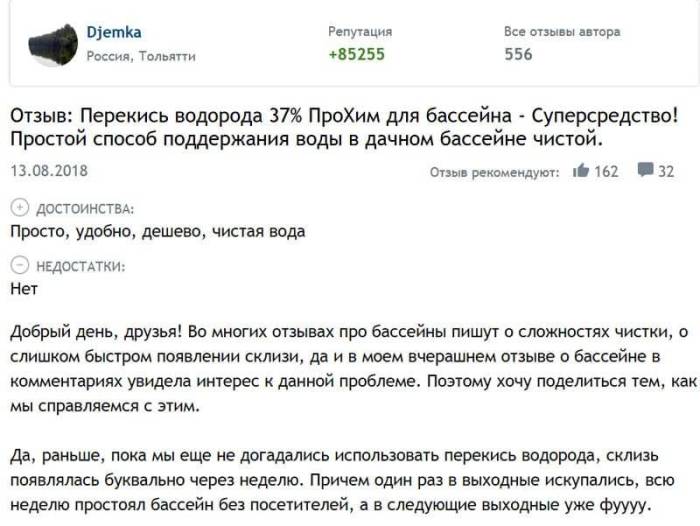700x526 pixels.
Task: Click the Все отзывы автора label
Action: 561,31
